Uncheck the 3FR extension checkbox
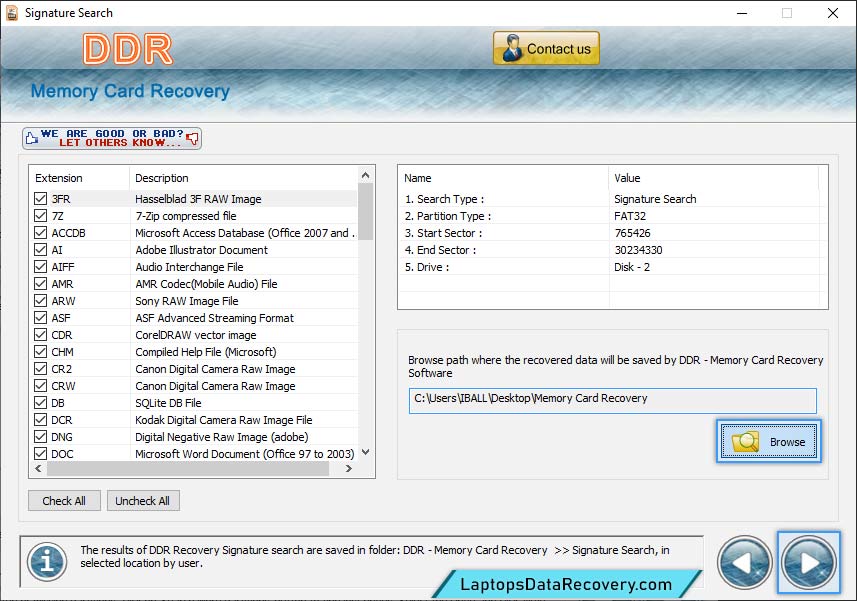The image size is (857, 601). (40, 198)
